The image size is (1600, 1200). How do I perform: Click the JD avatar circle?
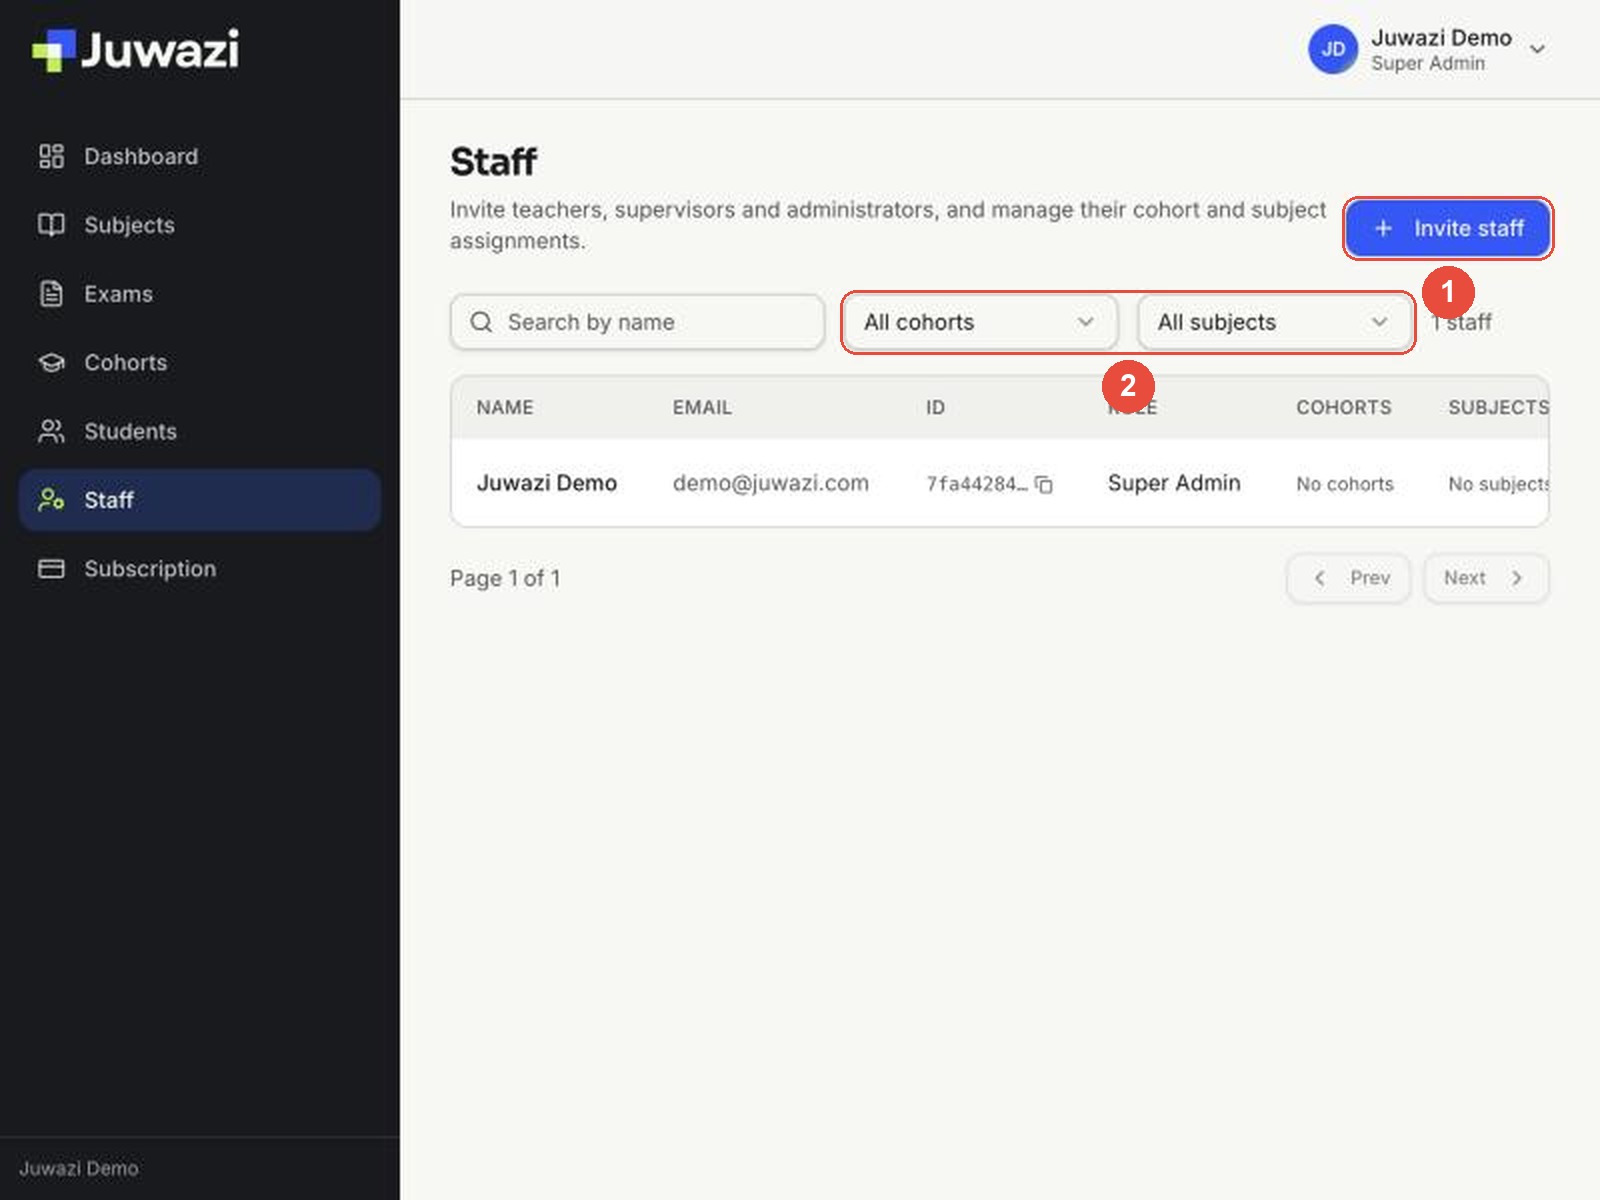1333,49
